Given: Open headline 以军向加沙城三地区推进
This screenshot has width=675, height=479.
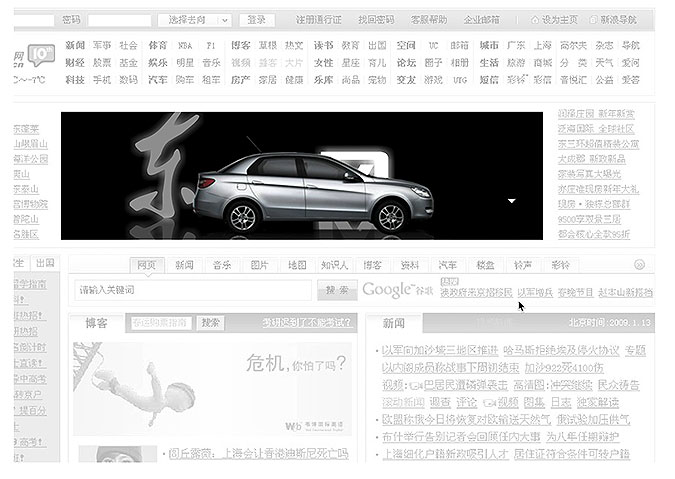Looking at the screenshot, I should tap(440, 351).
